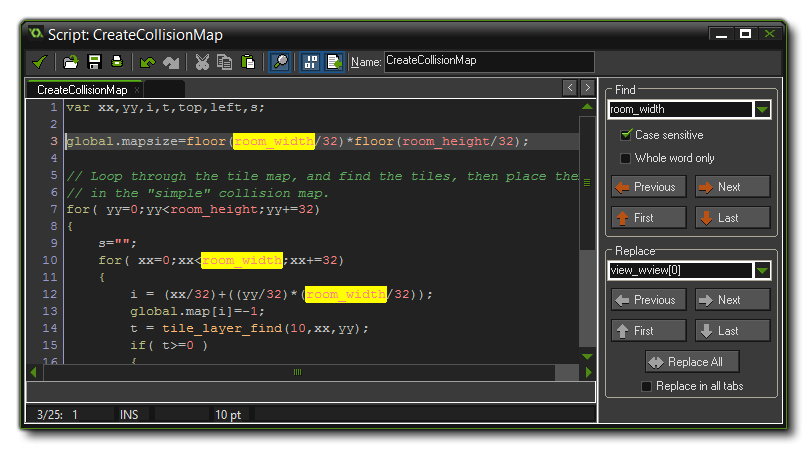
Task: Save the script with the floppy icon
Action: 93,62
